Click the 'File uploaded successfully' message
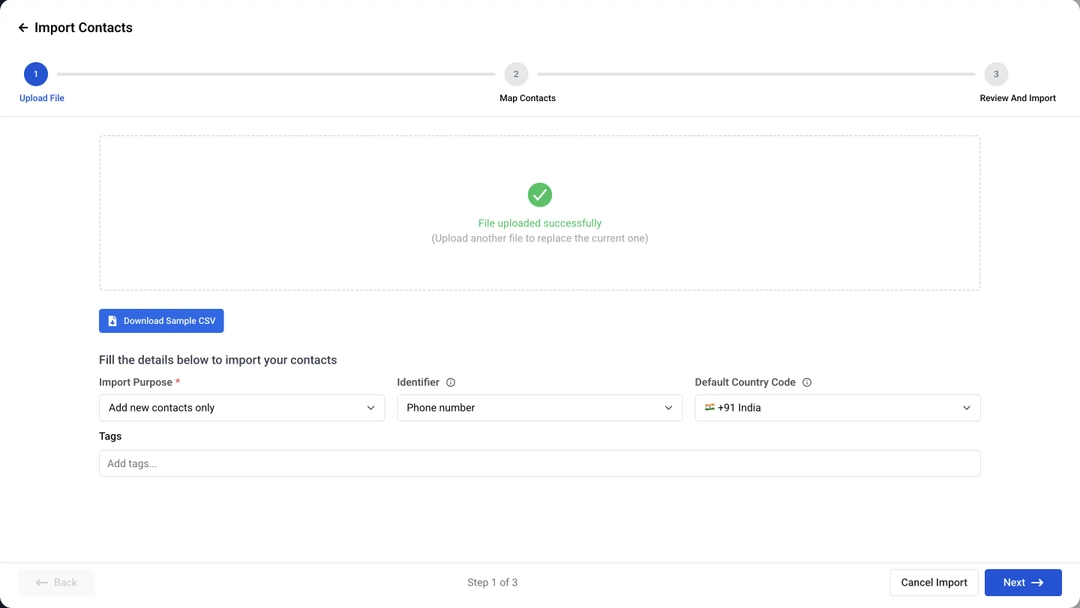Screen dimensions: 1080x608 pyautogui.click(x=539, y=223)
